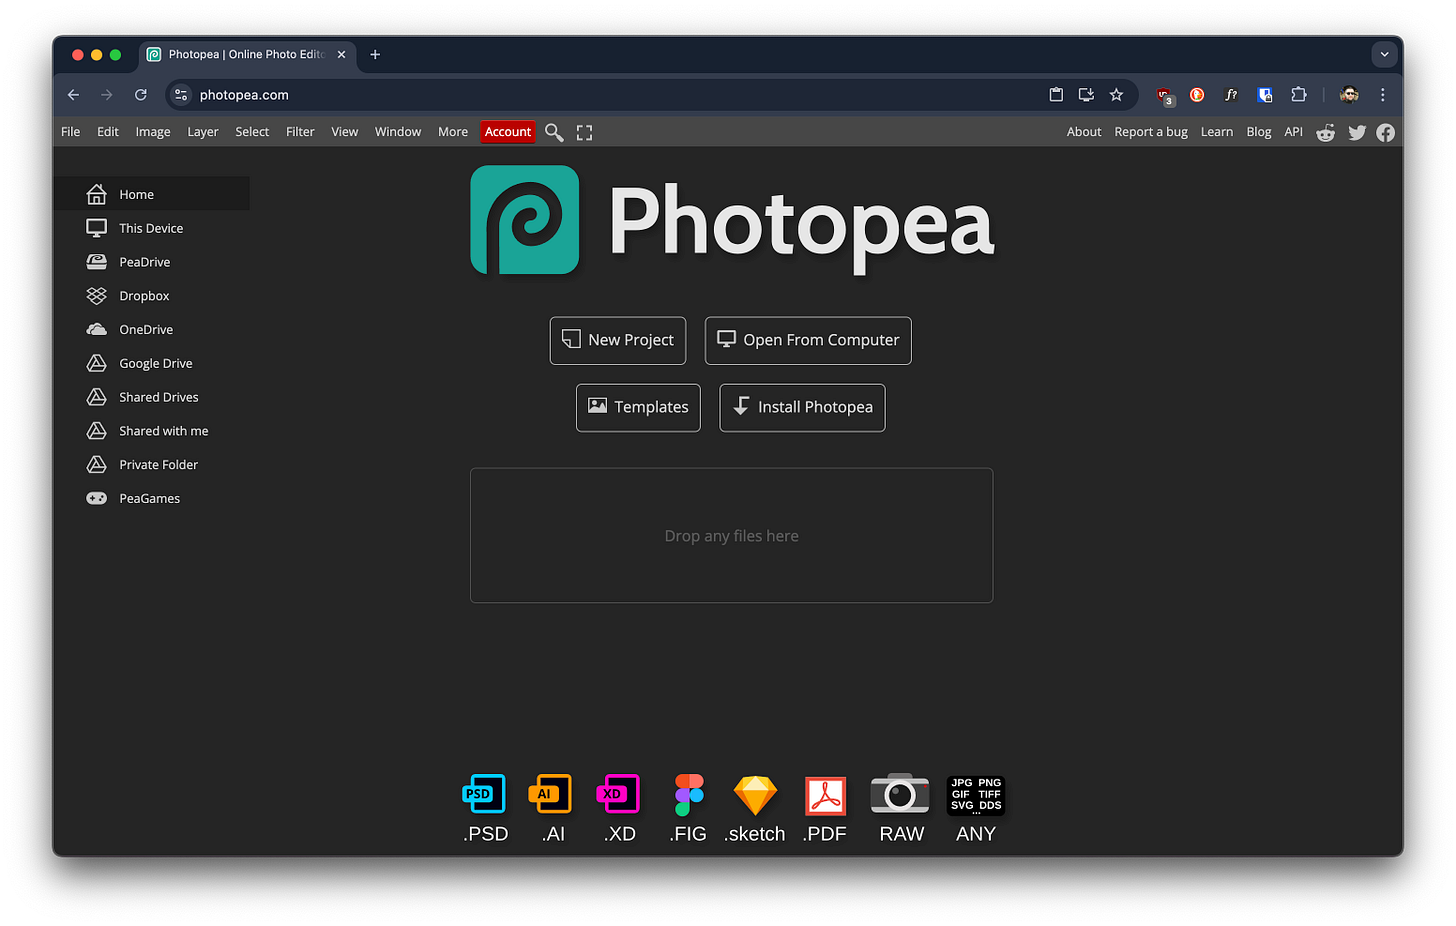The image size is (1456, 926).
Task: Select PeaDrive in the sidebar
Action: [x=151, y=262]
